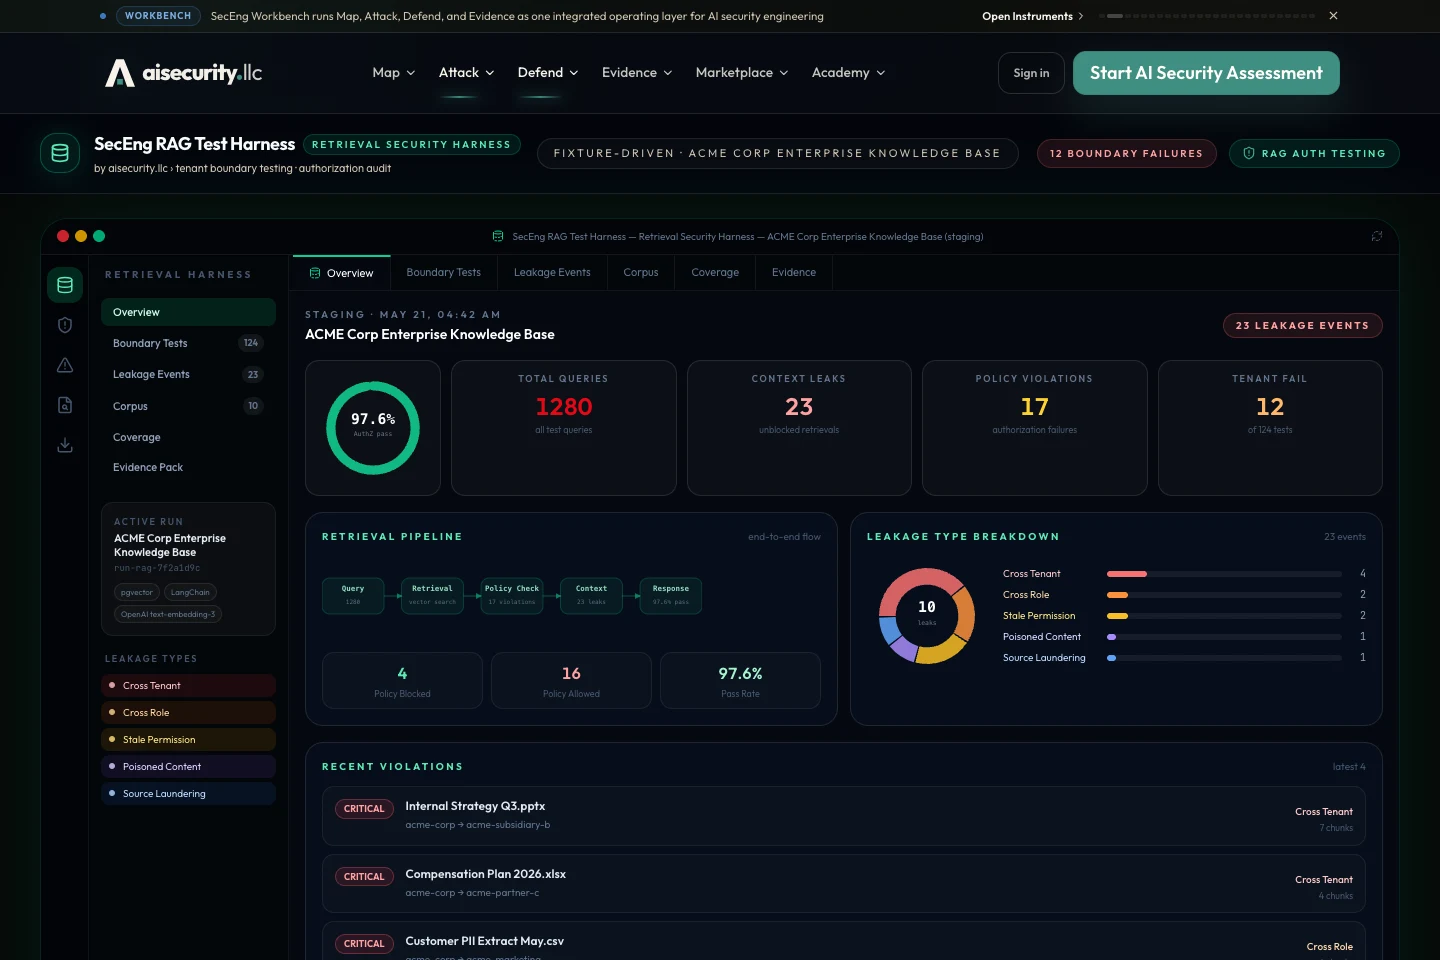Open Leakage Events in the sidebar

pos(188,374)
